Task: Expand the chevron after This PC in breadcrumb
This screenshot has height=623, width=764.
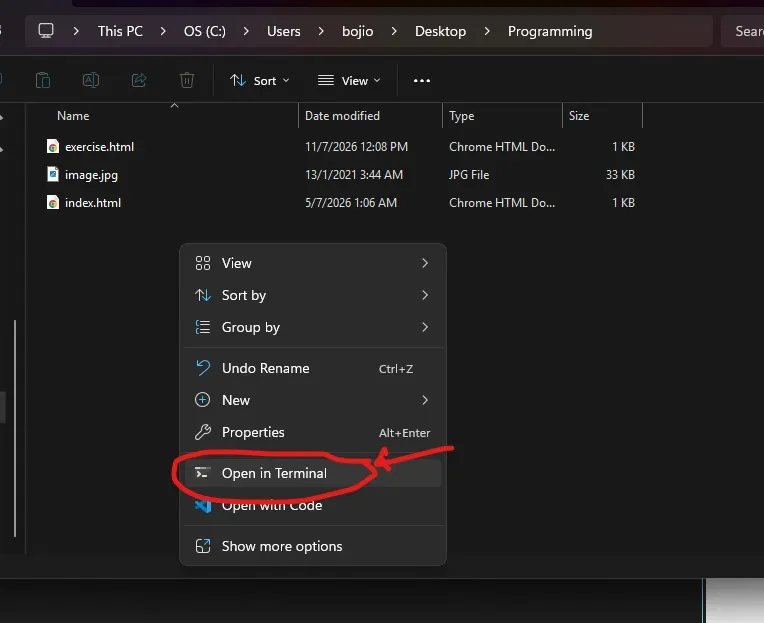Action: click(x=163, y=31)
